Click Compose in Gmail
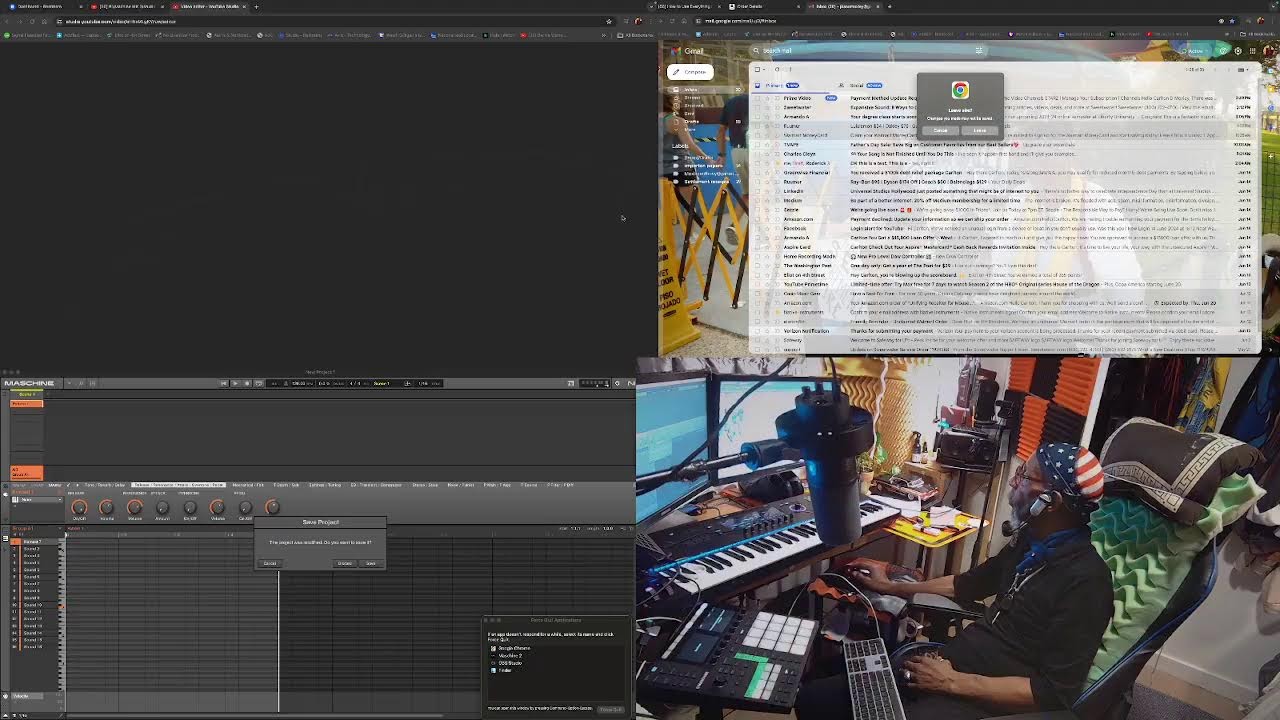This screenshot has height=720, width=1280. 690,72
